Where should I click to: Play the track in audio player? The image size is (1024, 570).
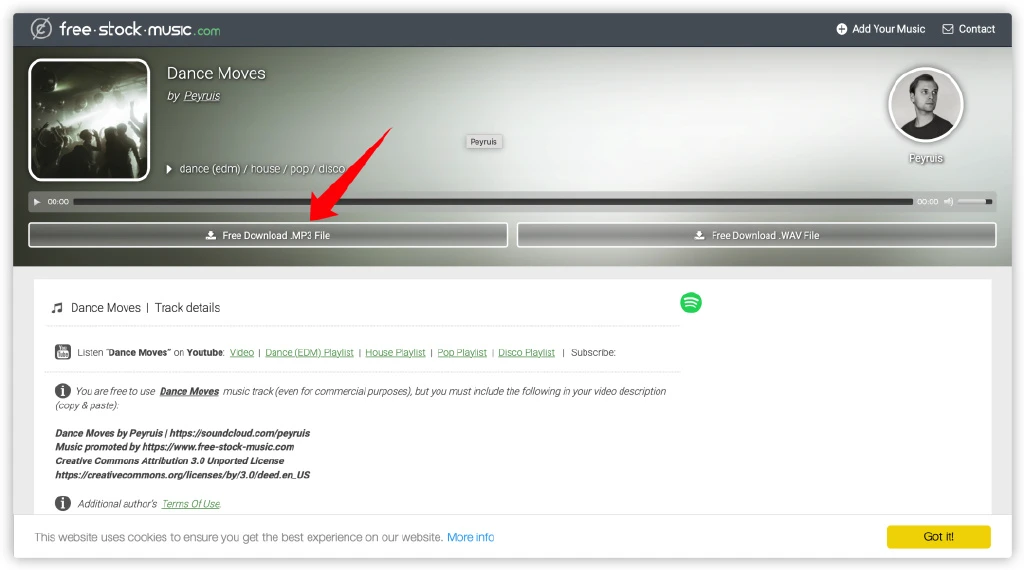coord(37,202)
